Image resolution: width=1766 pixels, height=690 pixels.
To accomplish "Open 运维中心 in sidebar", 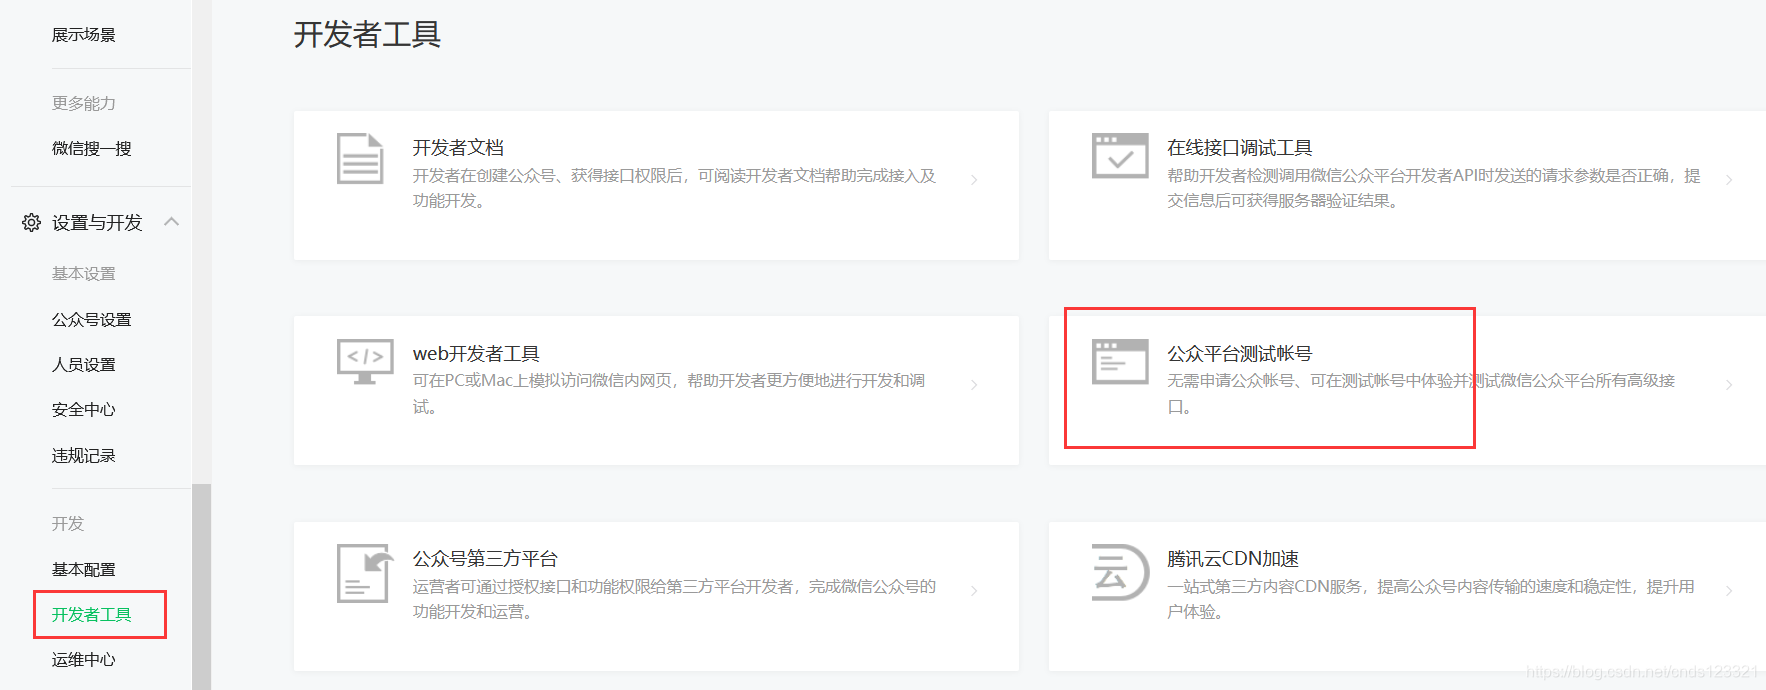I will click(x=84, y=660).
